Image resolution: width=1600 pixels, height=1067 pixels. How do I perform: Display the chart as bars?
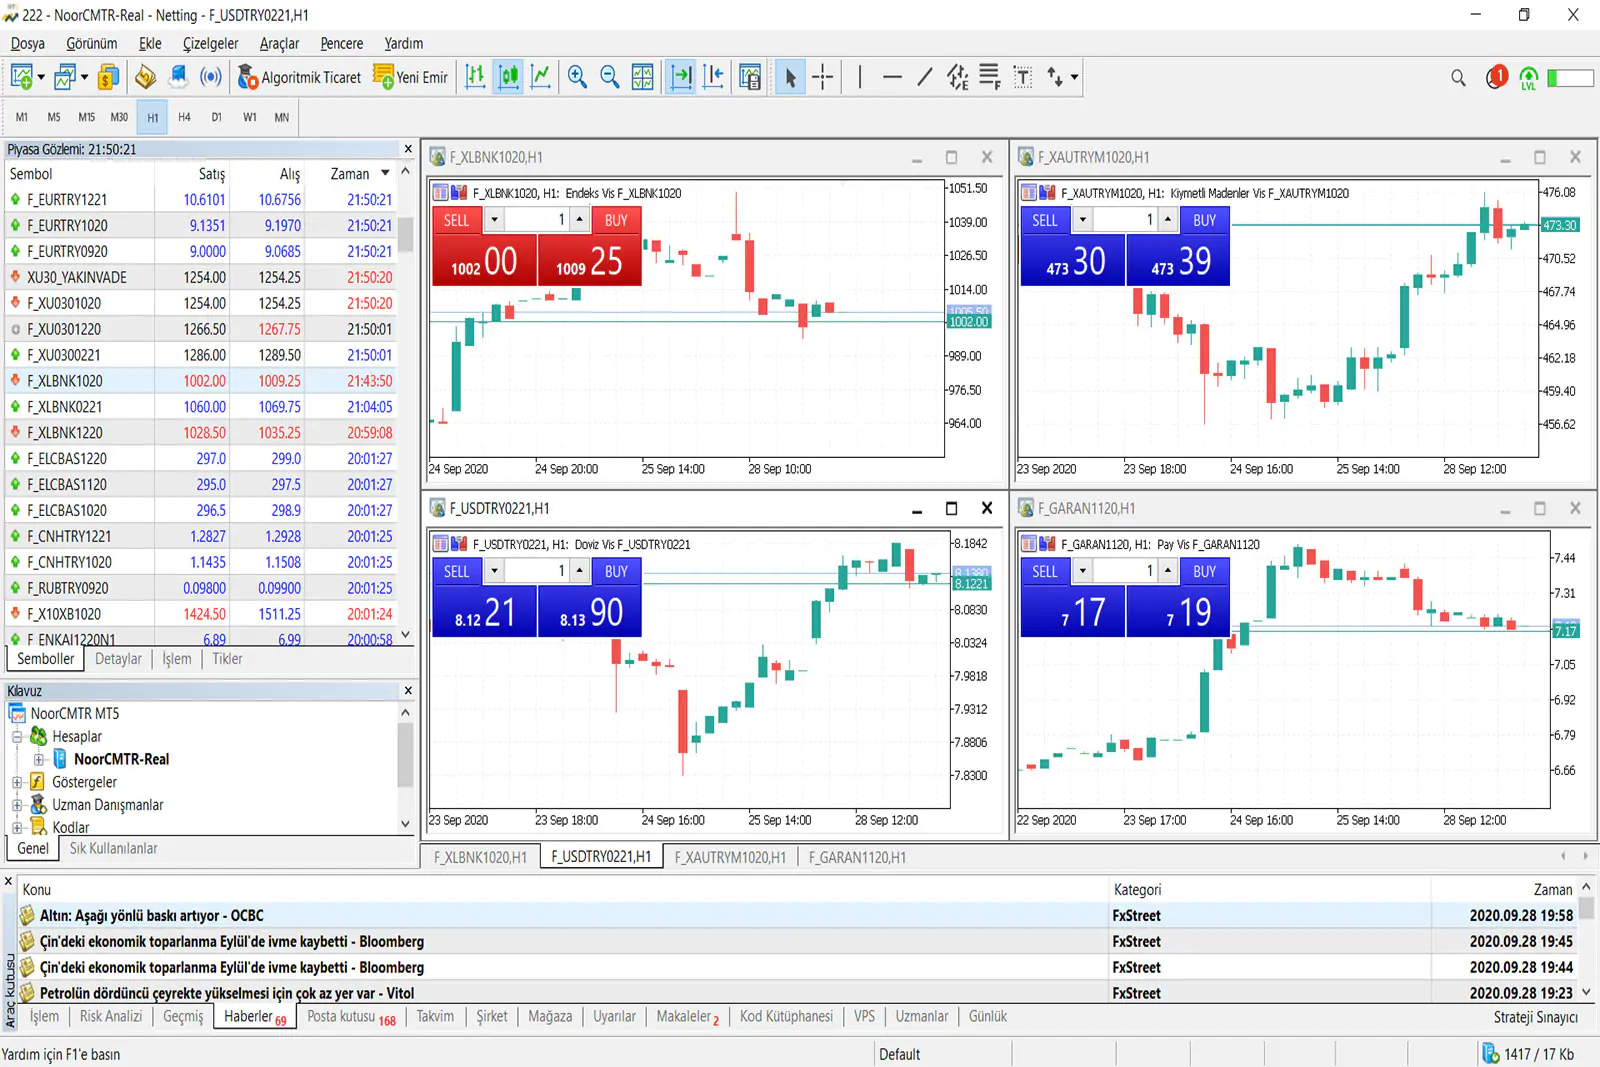(x=475, y=77)
